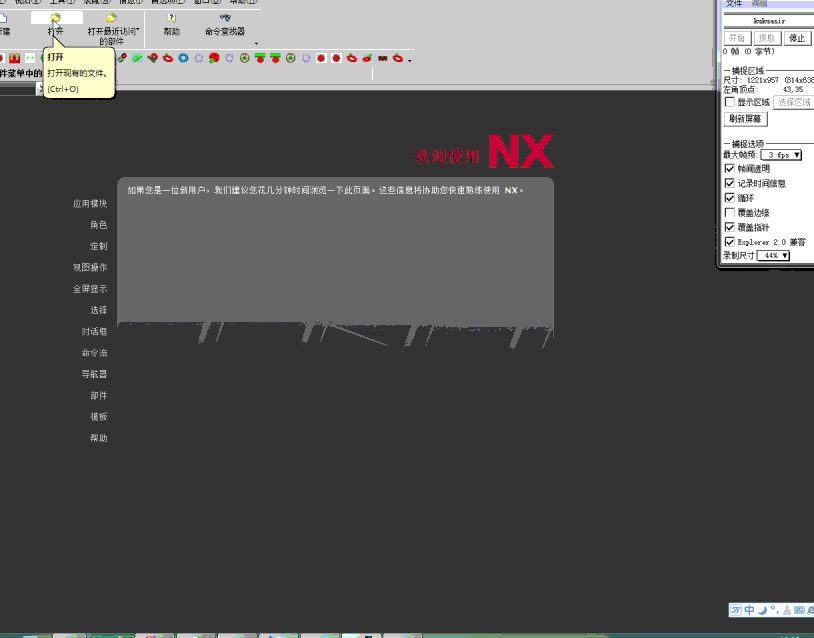Click the 左角顶点 43,35 text
Viewport: 814px width, 638px height.
[763, 89]
